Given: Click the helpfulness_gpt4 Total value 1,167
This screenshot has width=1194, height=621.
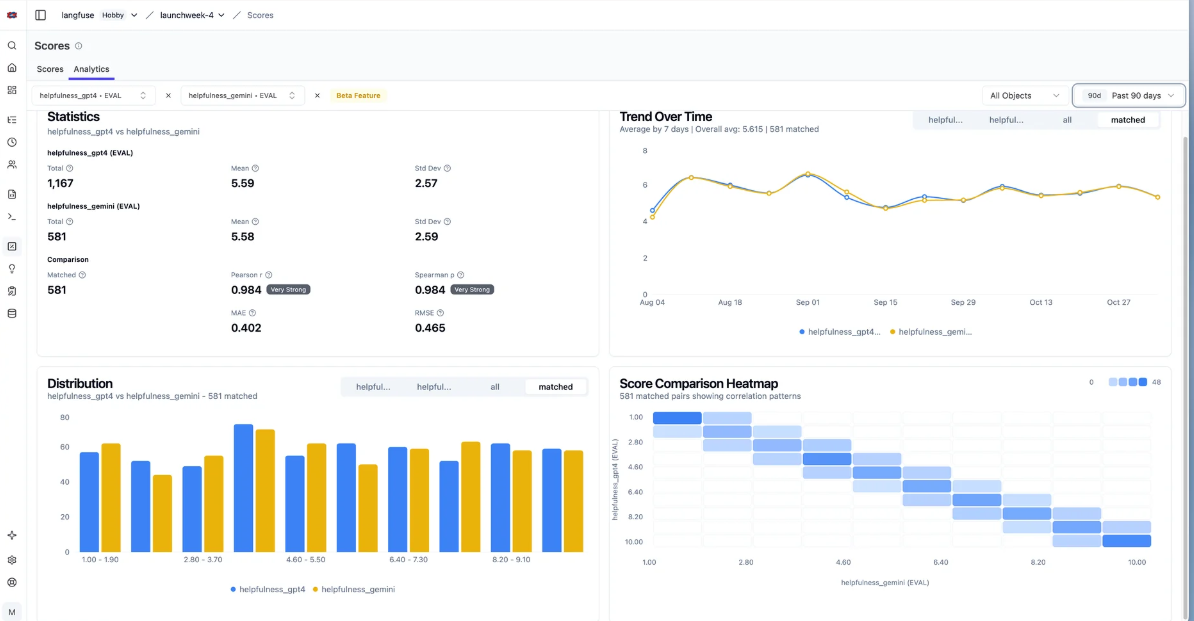Looking at the screenshot, I should point(60,183).
